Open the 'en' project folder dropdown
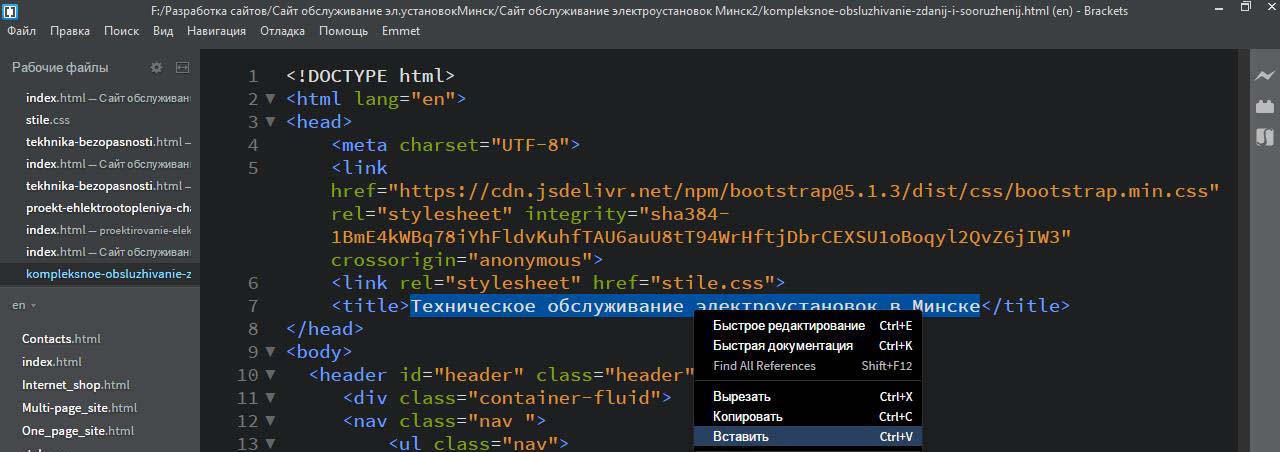 click(24, 305)
